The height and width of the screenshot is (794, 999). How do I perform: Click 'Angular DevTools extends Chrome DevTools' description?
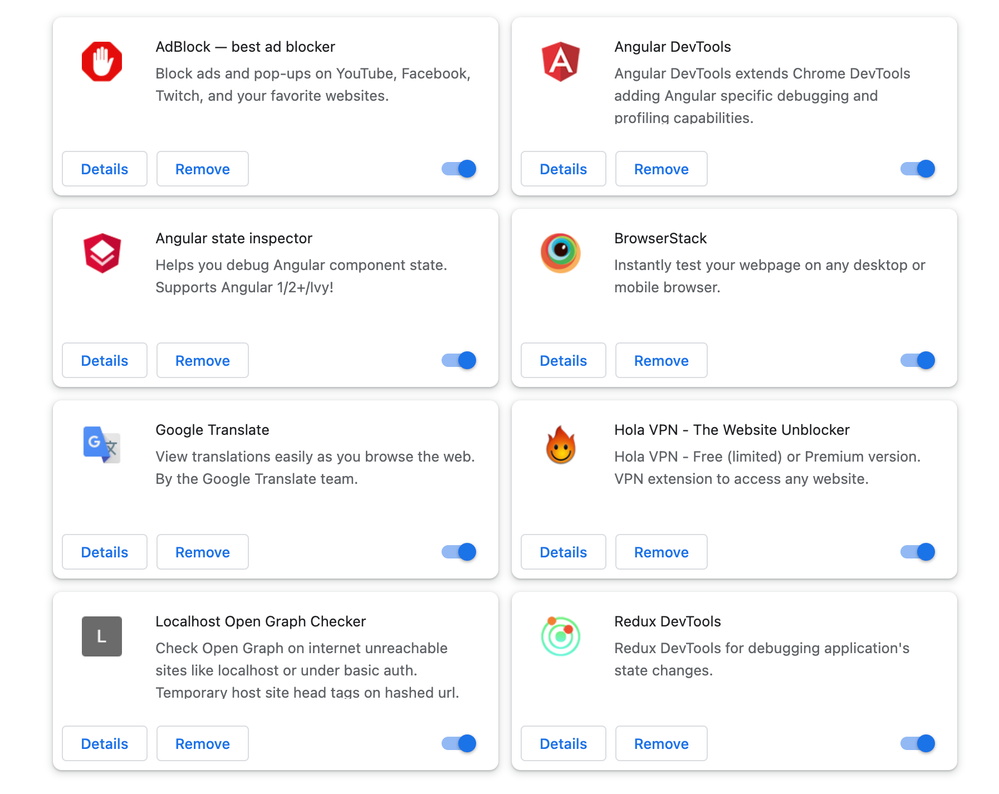point(762,96)
